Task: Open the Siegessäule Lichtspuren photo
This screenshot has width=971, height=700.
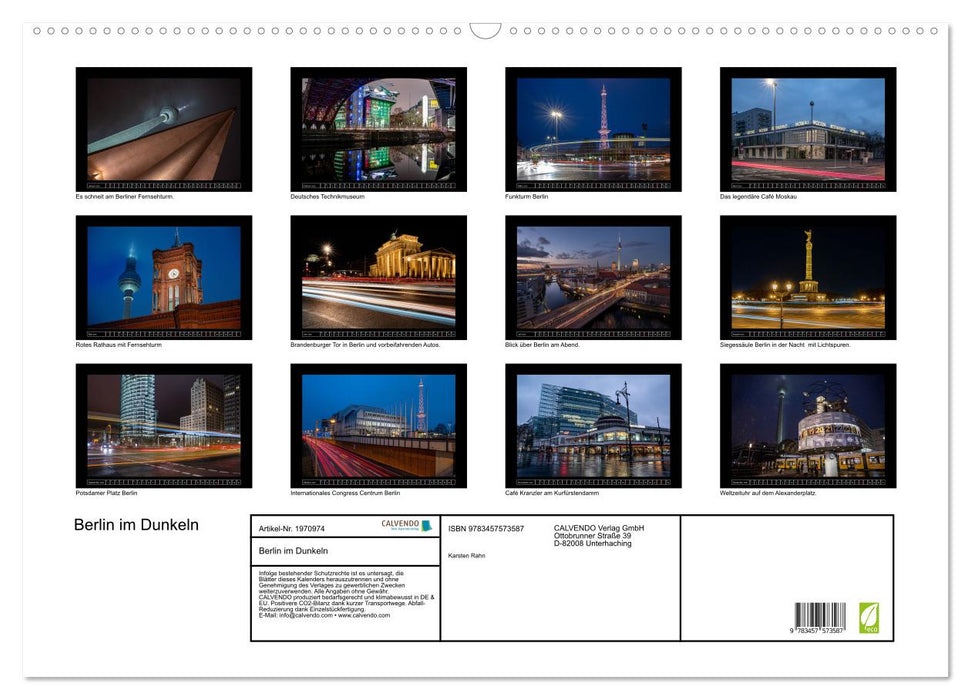Action: (810, 277)
